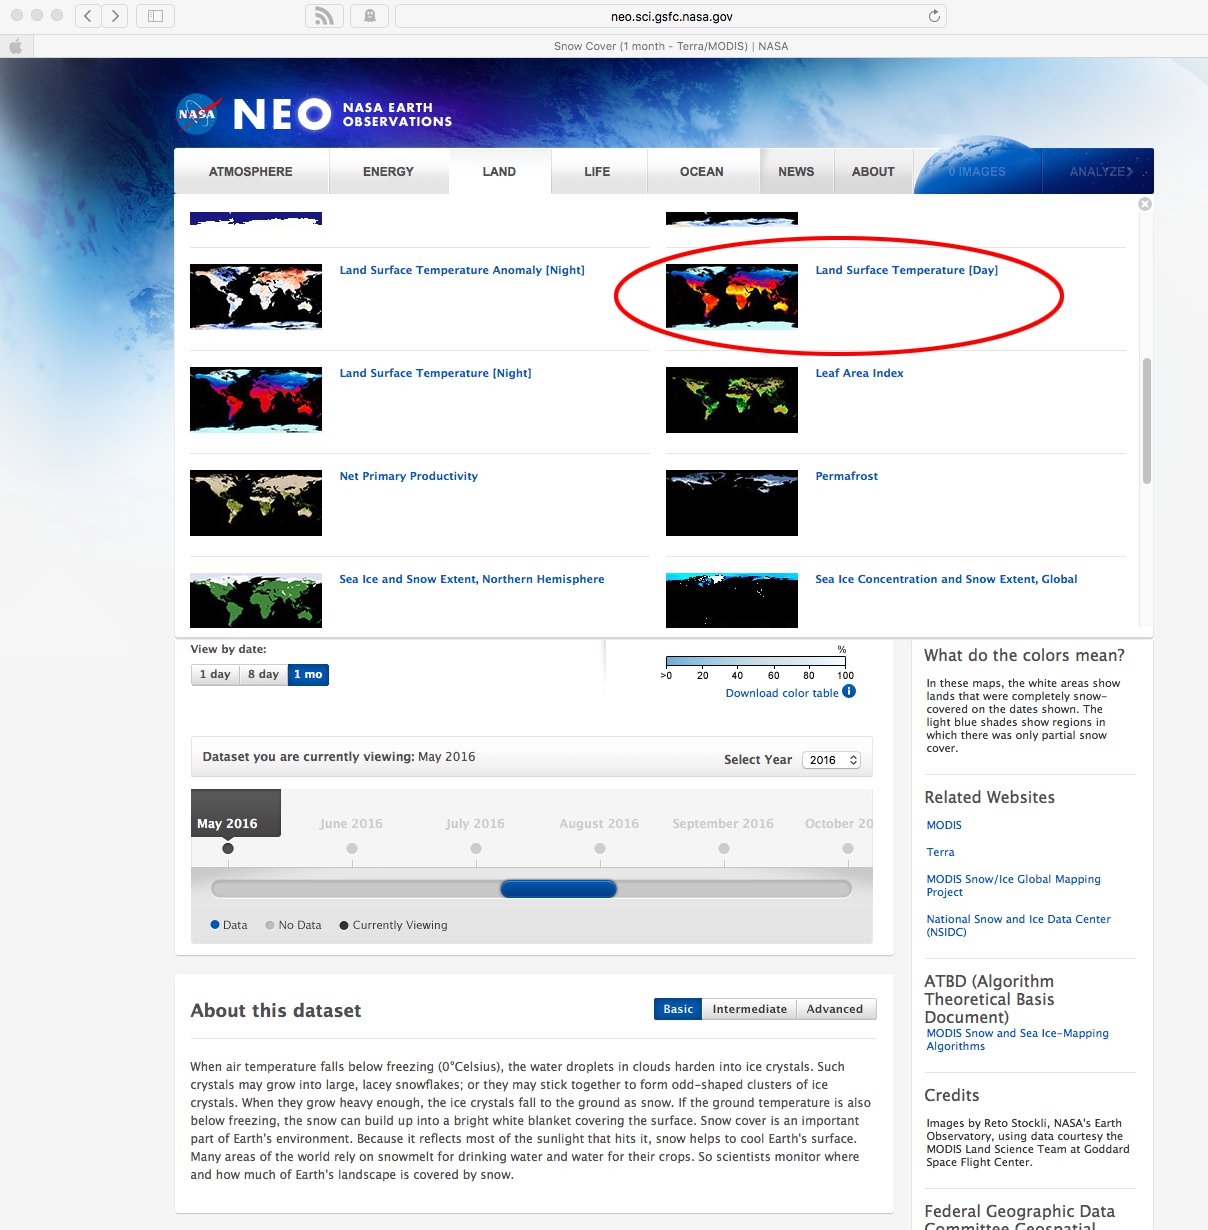Select the LAND menu tab
Viewport: 1208px width, 1230px height.
tap(499, 172)
